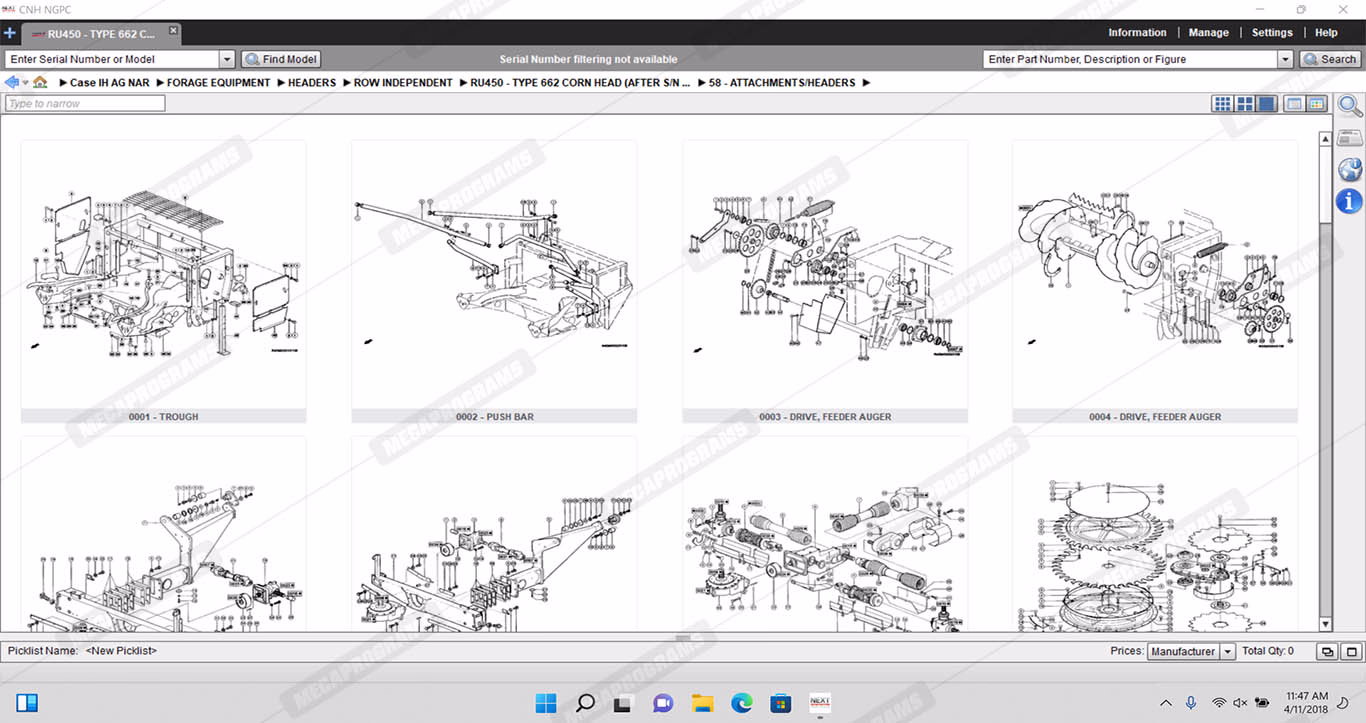Click the Find Model button

point(281,60)
